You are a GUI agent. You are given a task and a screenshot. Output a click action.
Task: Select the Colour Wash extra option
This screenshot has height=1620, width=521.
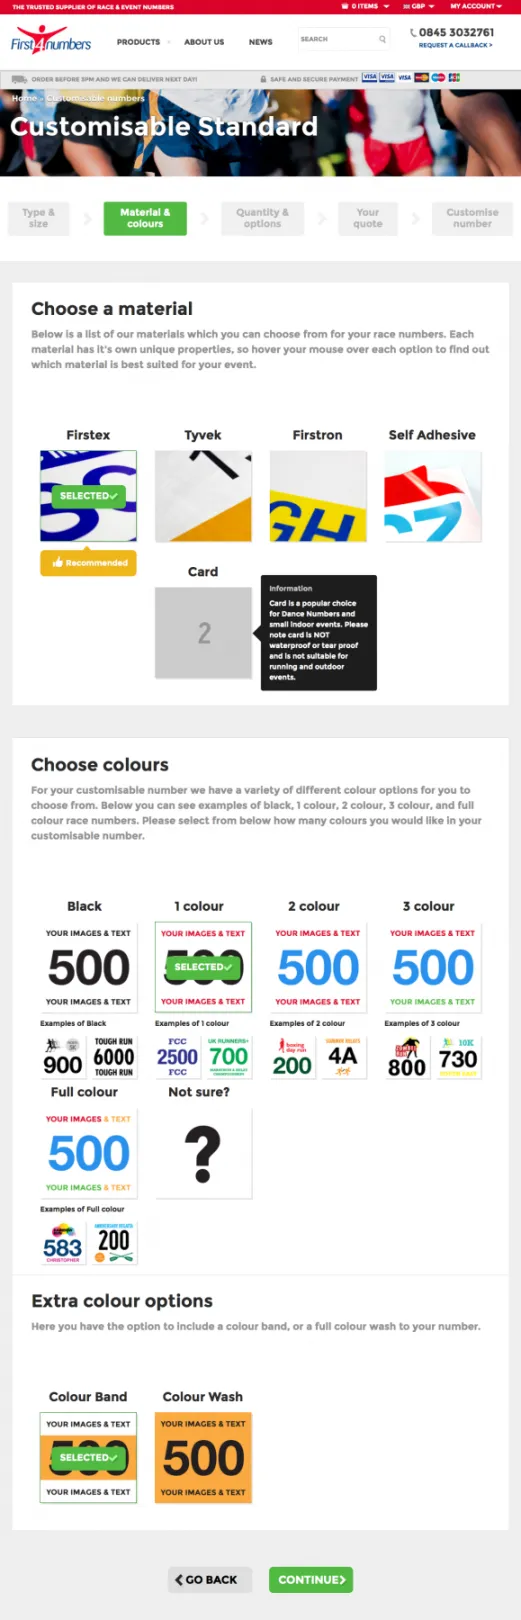coord(203,1458)
